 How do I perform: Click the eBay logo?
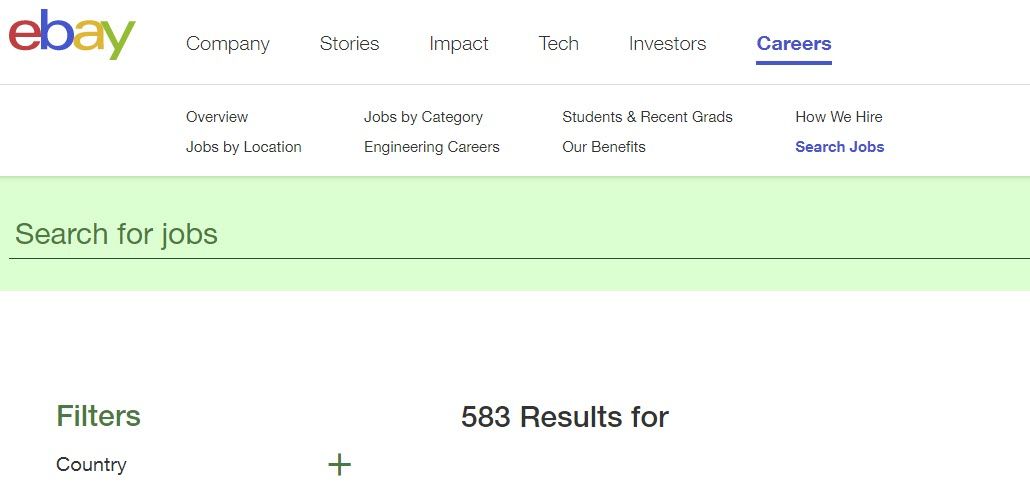[71, 35]
